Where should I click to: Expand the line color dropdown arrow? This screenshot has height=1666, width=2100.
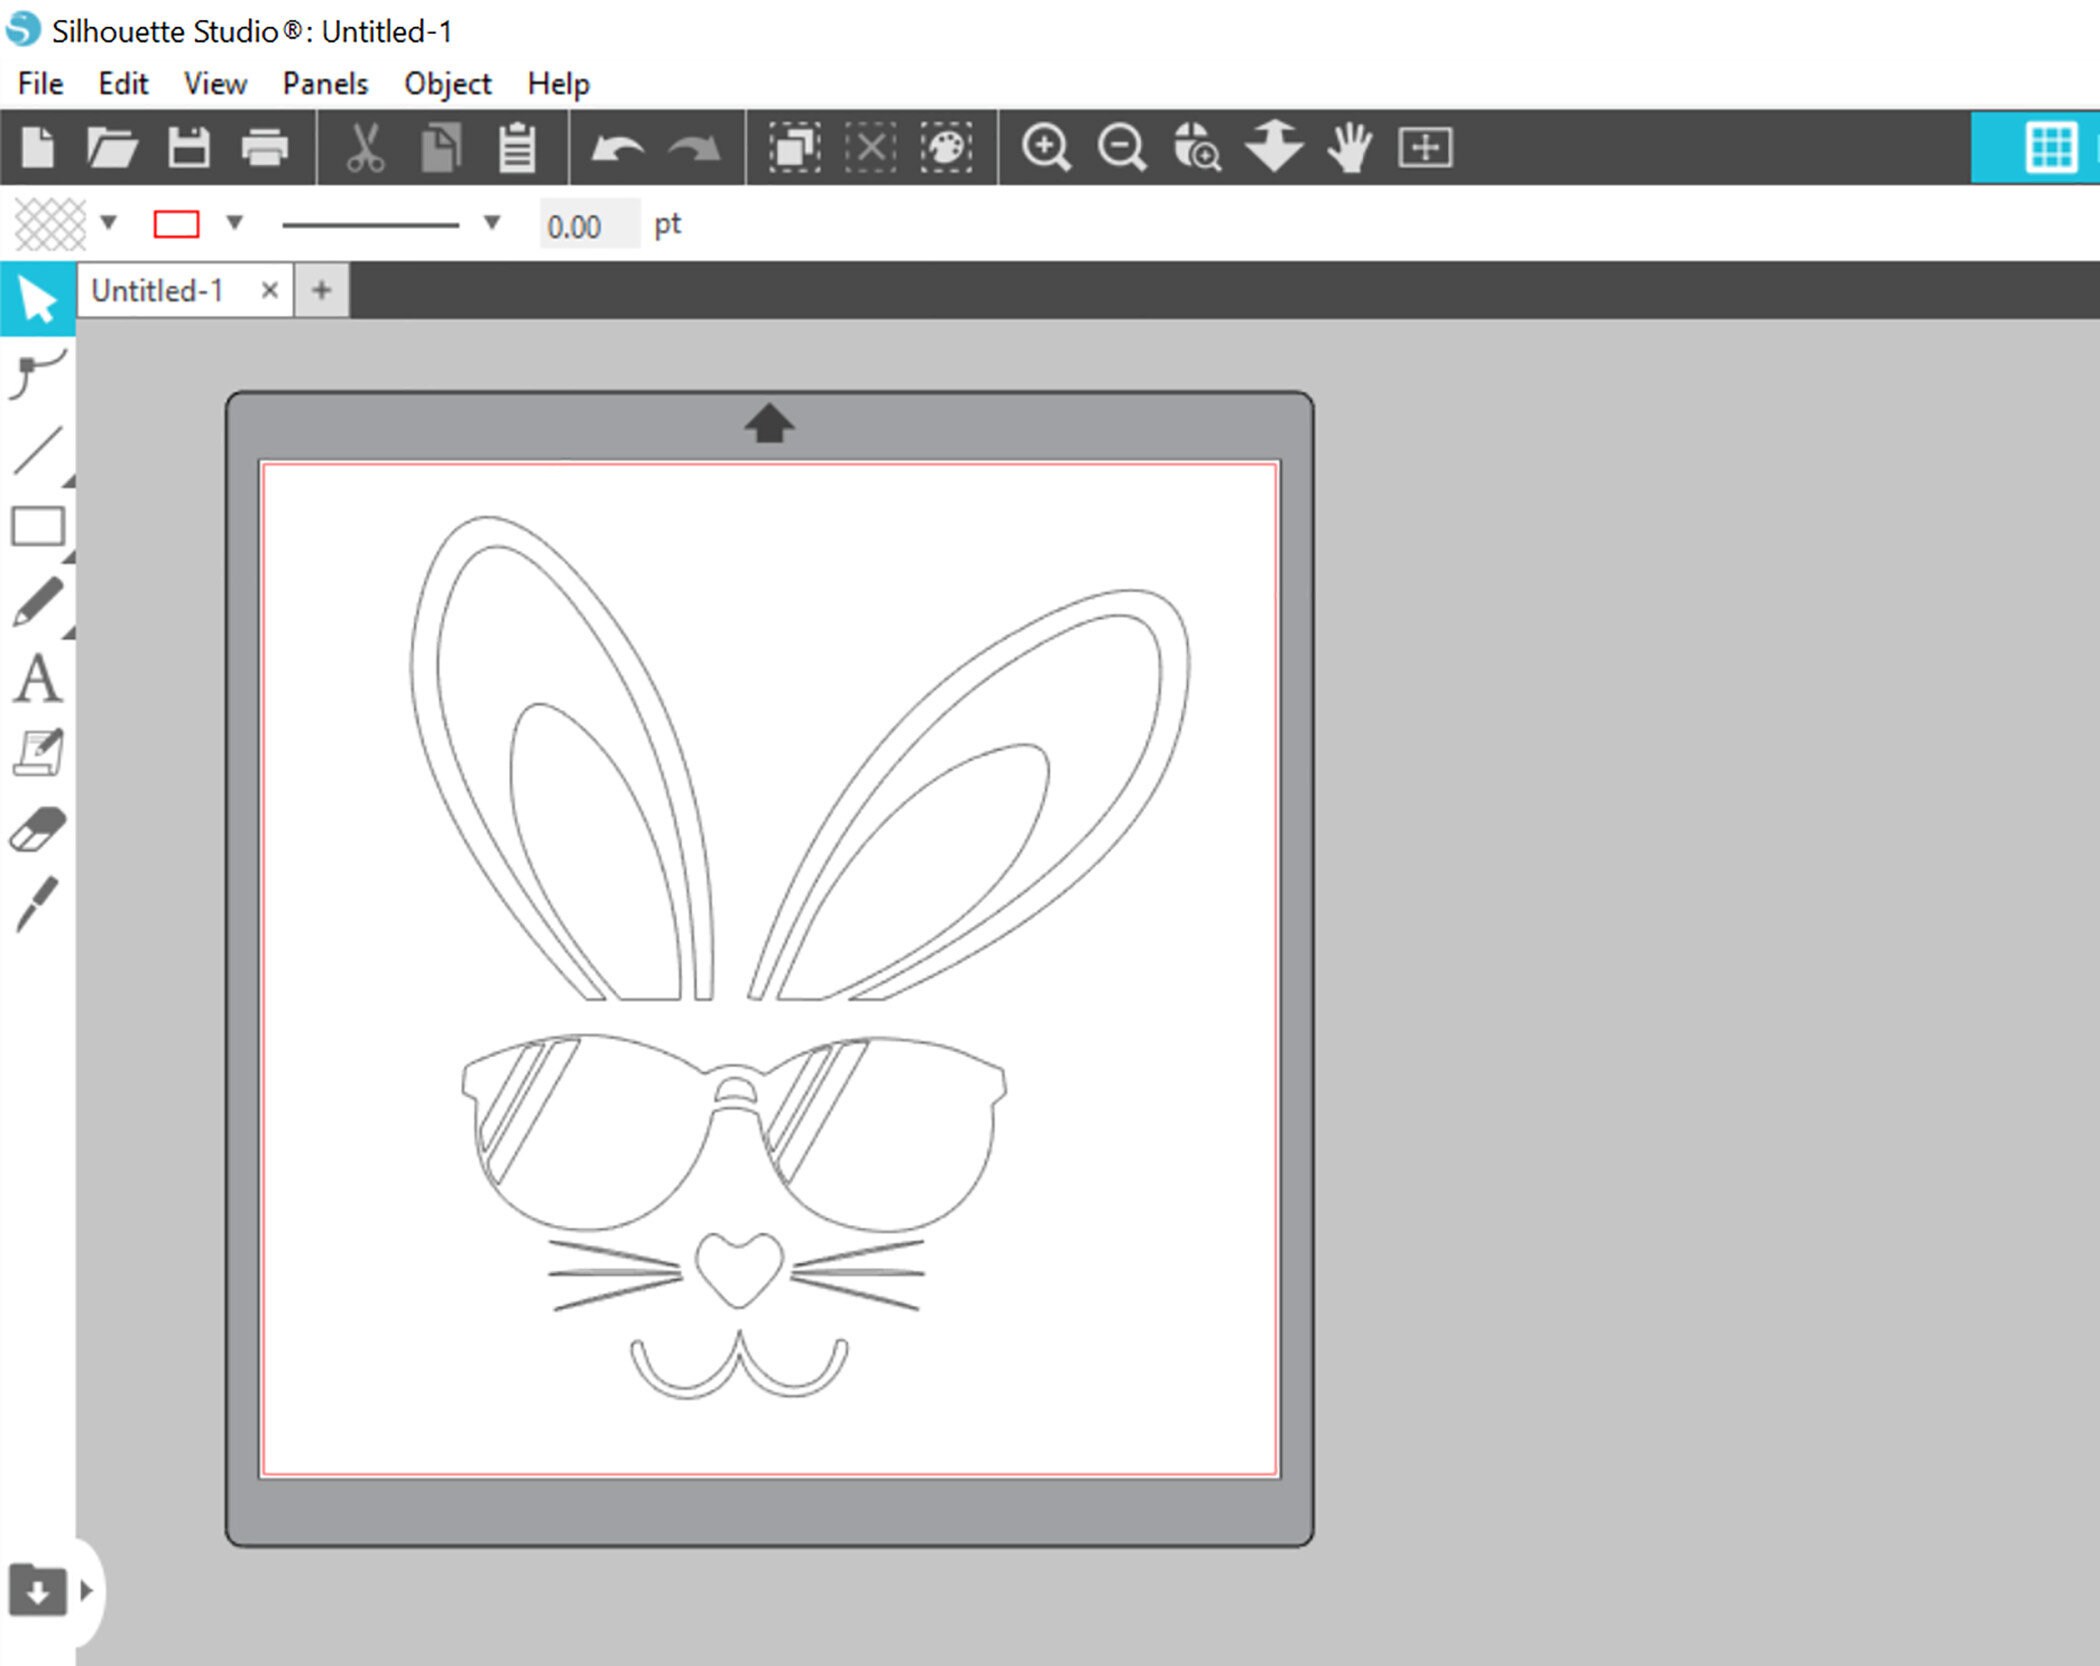point(235,222)
